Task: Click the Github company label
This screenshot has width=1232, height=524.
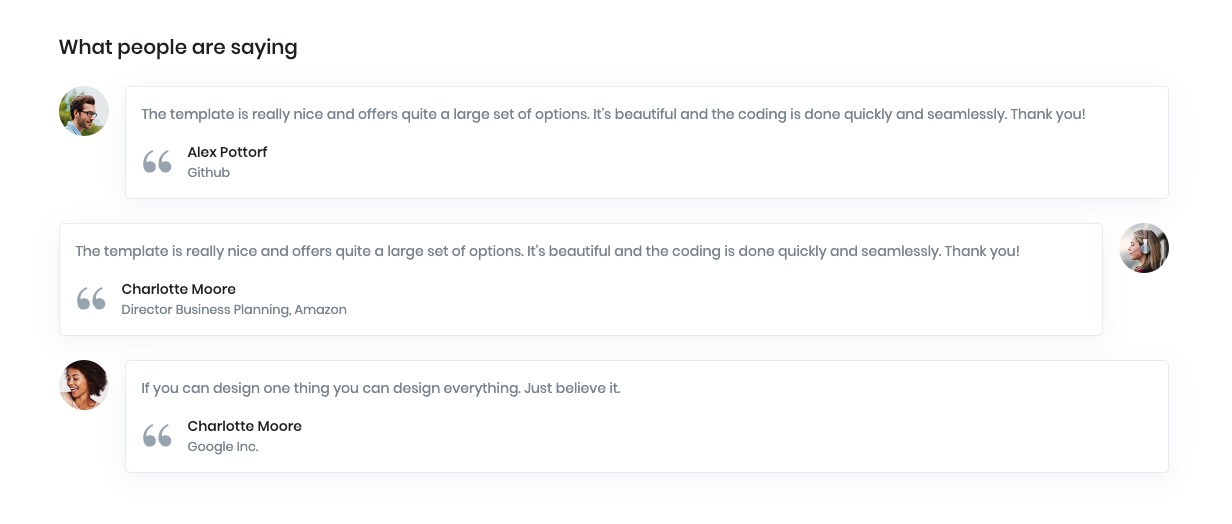Action: pos(209,173)
